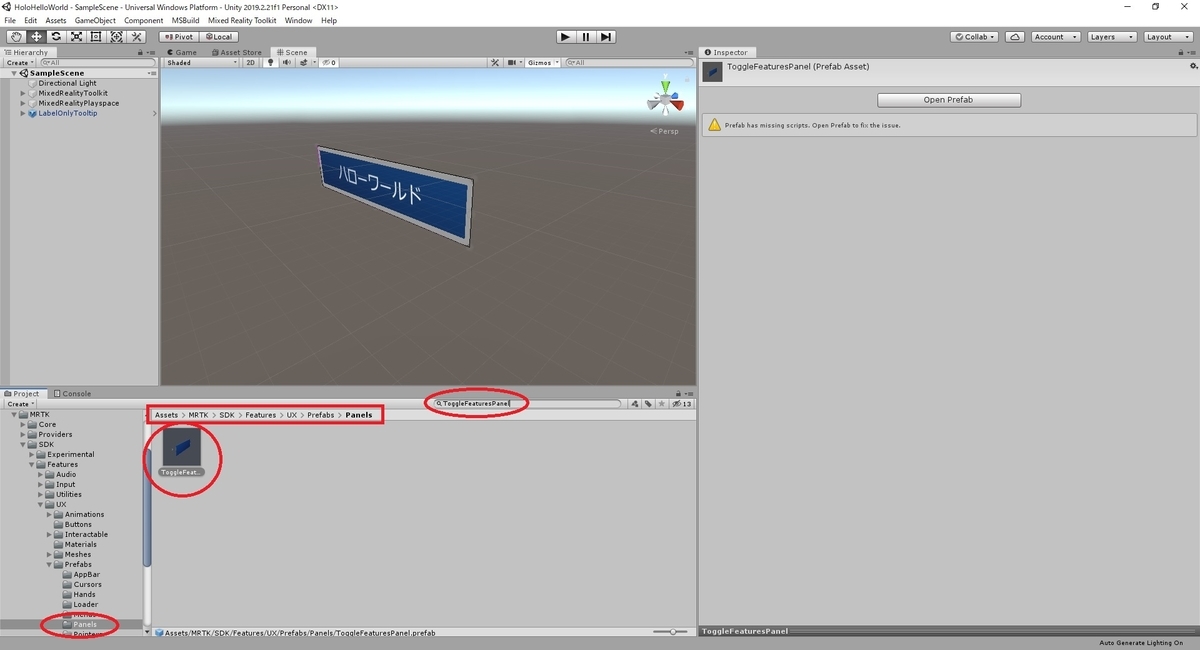Click the scene orientation gizmo

coord(664,99)
